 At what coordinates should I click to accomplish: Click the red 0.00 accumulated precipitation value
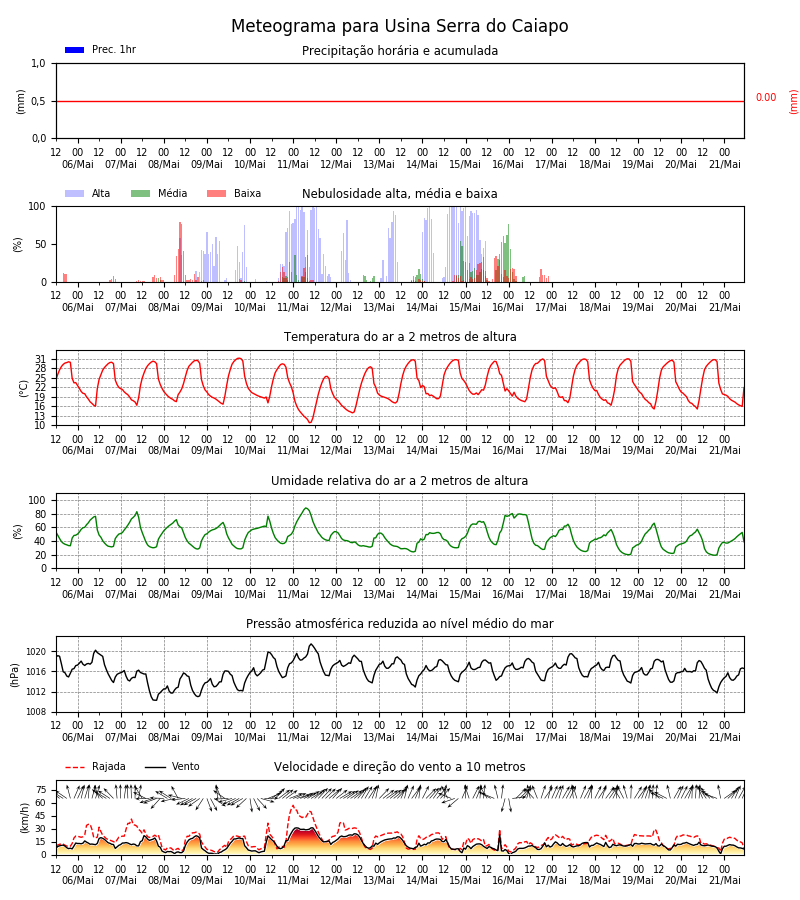tap(766, 98)
